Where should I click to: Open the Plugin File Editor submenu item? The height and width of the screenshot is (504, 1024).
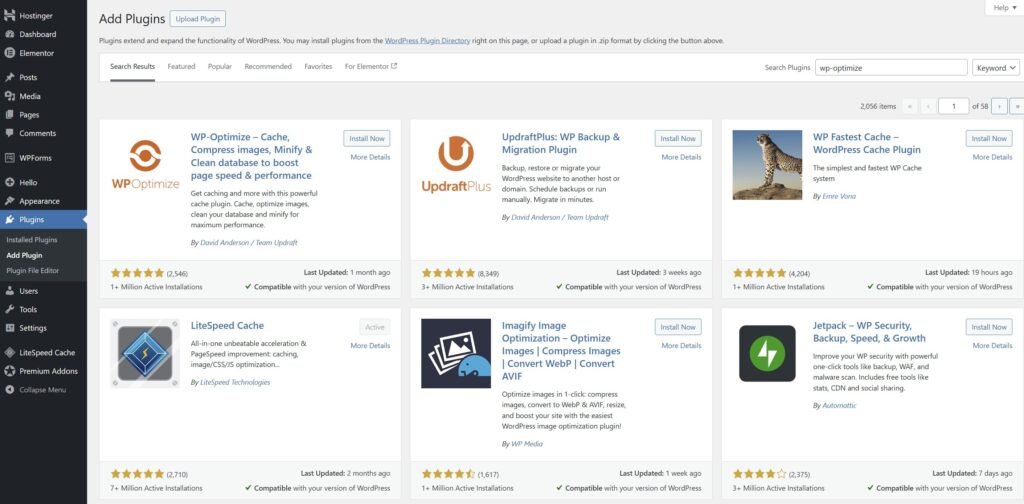click(x=33, y=270)
